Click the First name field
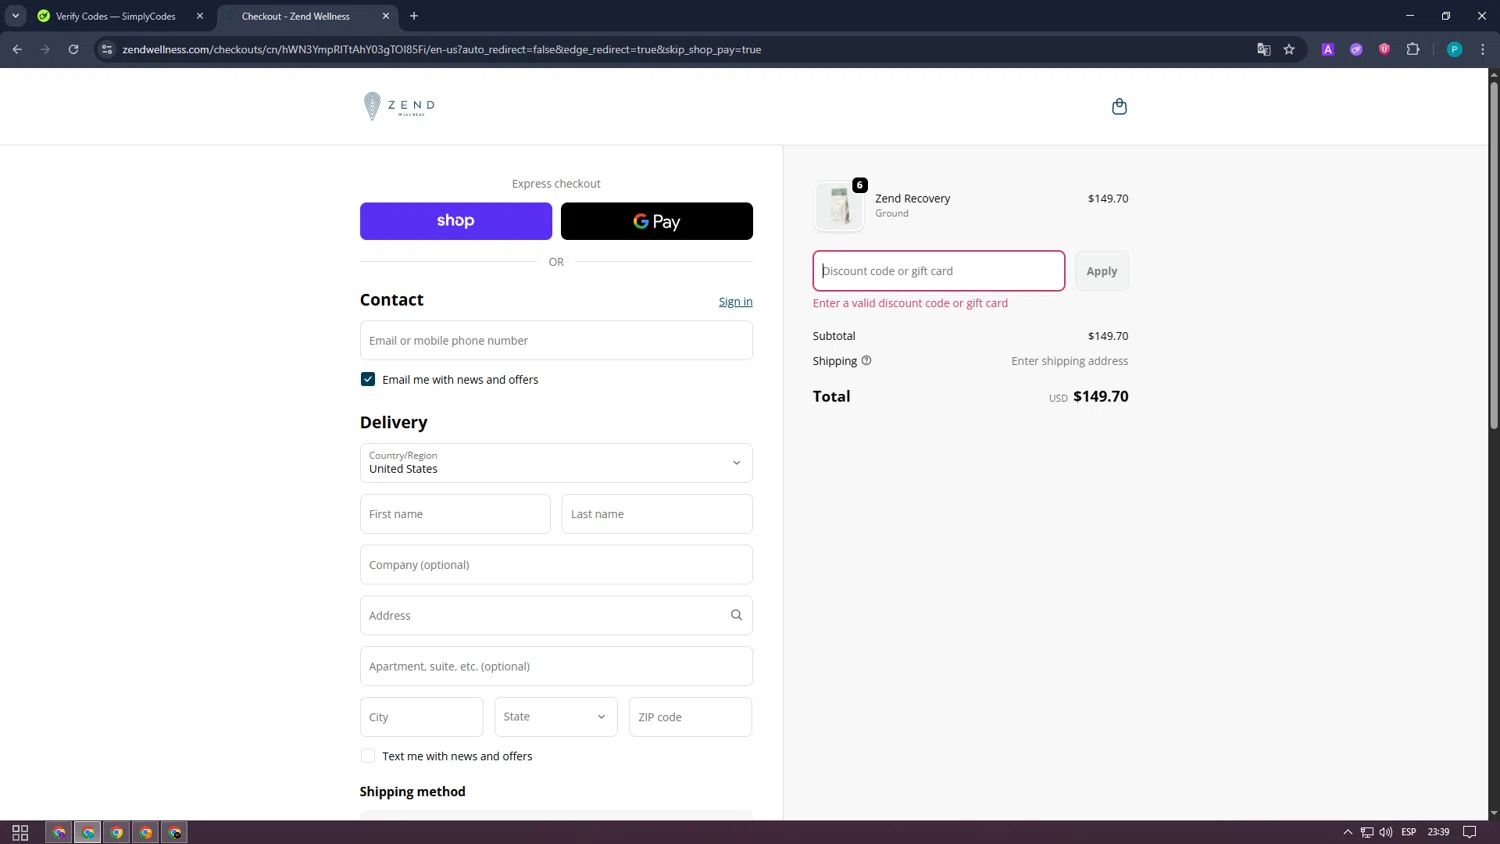This screenshot has height=844, width=1500. tap(455, 514)
